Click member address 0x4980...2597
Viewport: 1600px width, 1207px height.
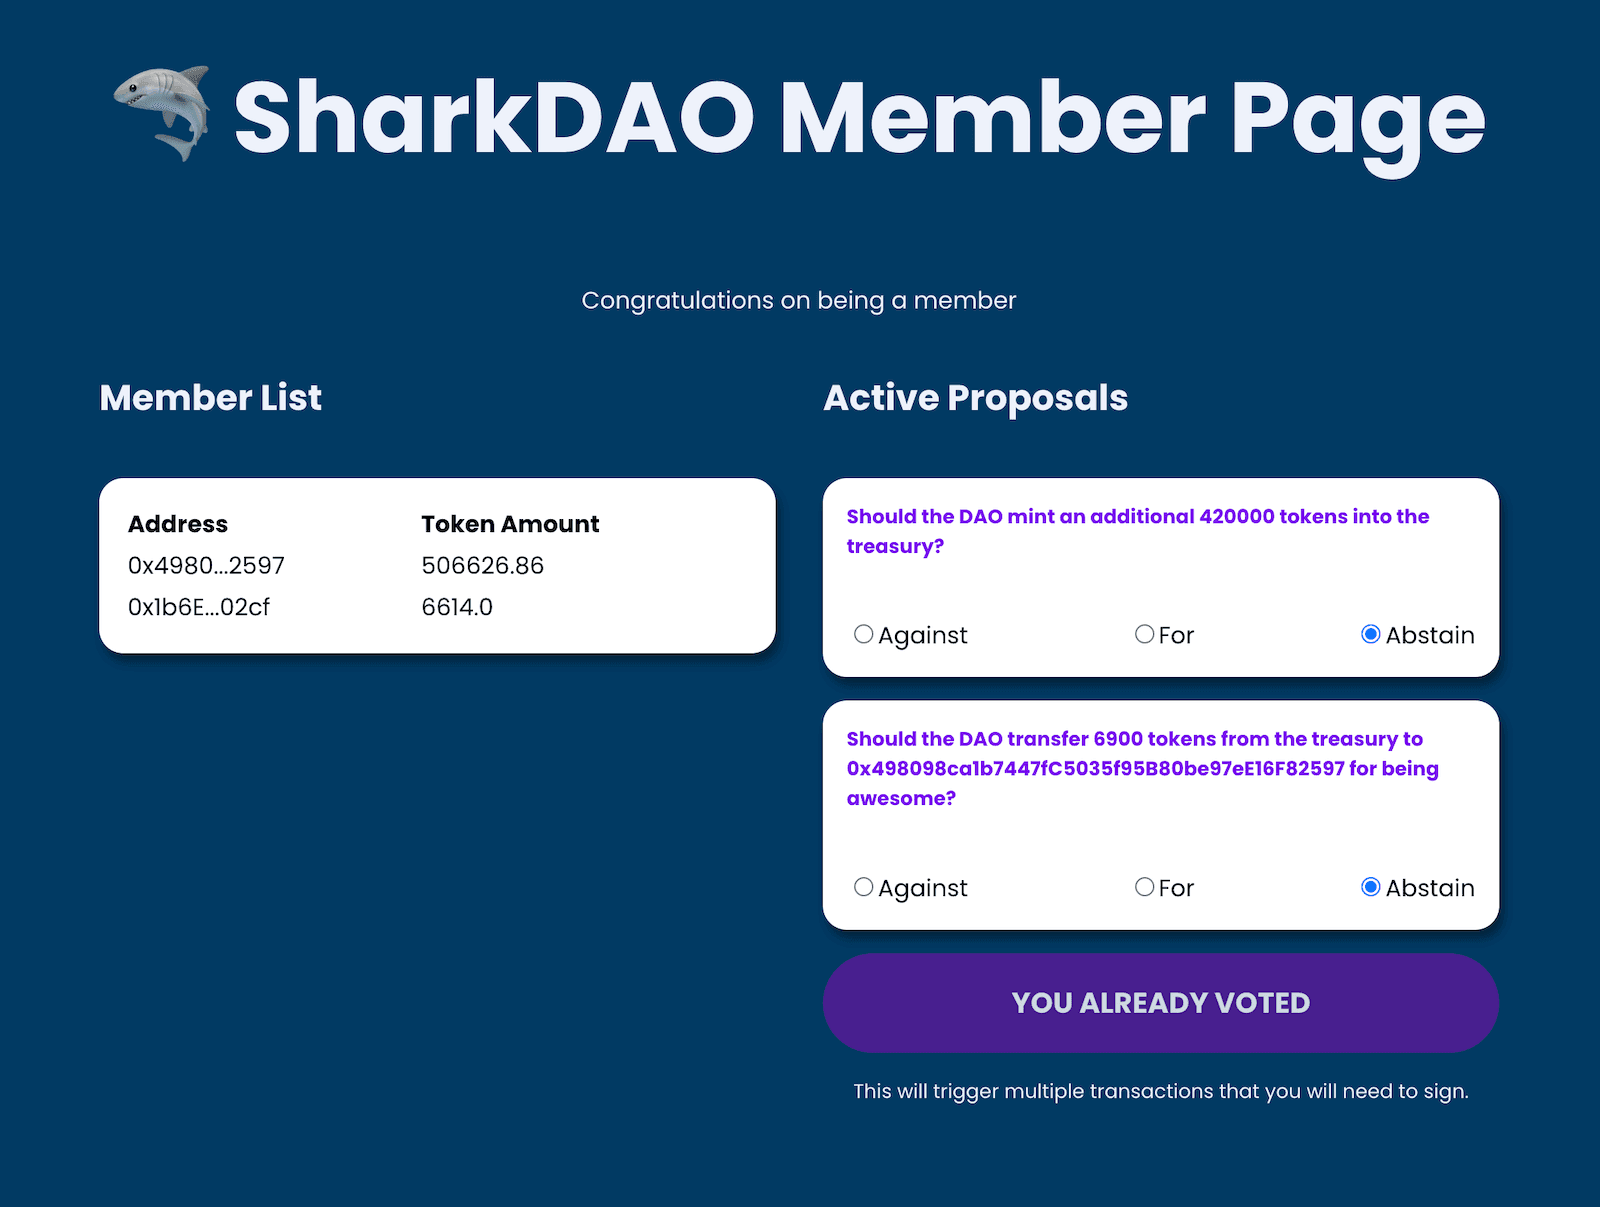tap(206, 565)
